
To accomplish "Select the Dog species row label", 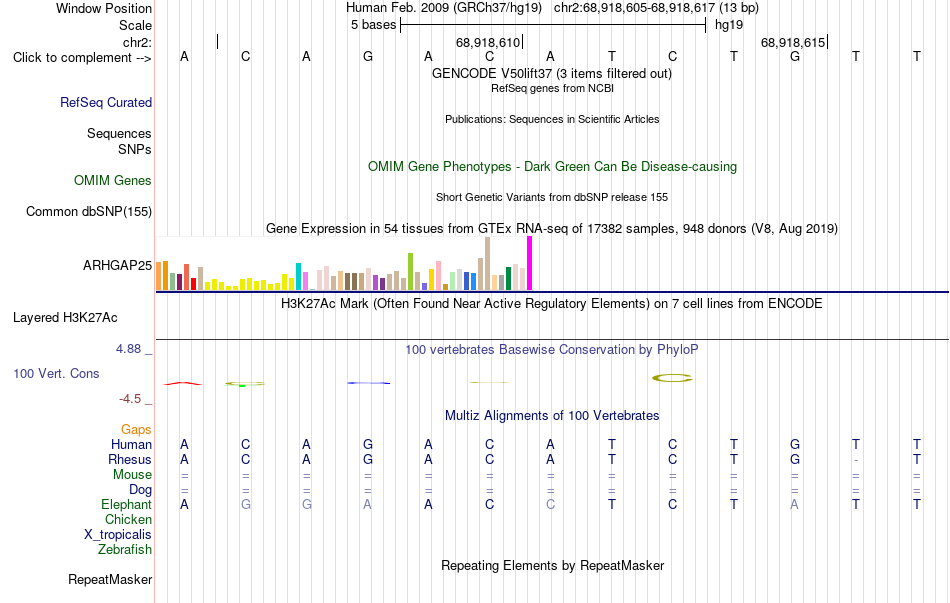I will click(x=141, y=490).
